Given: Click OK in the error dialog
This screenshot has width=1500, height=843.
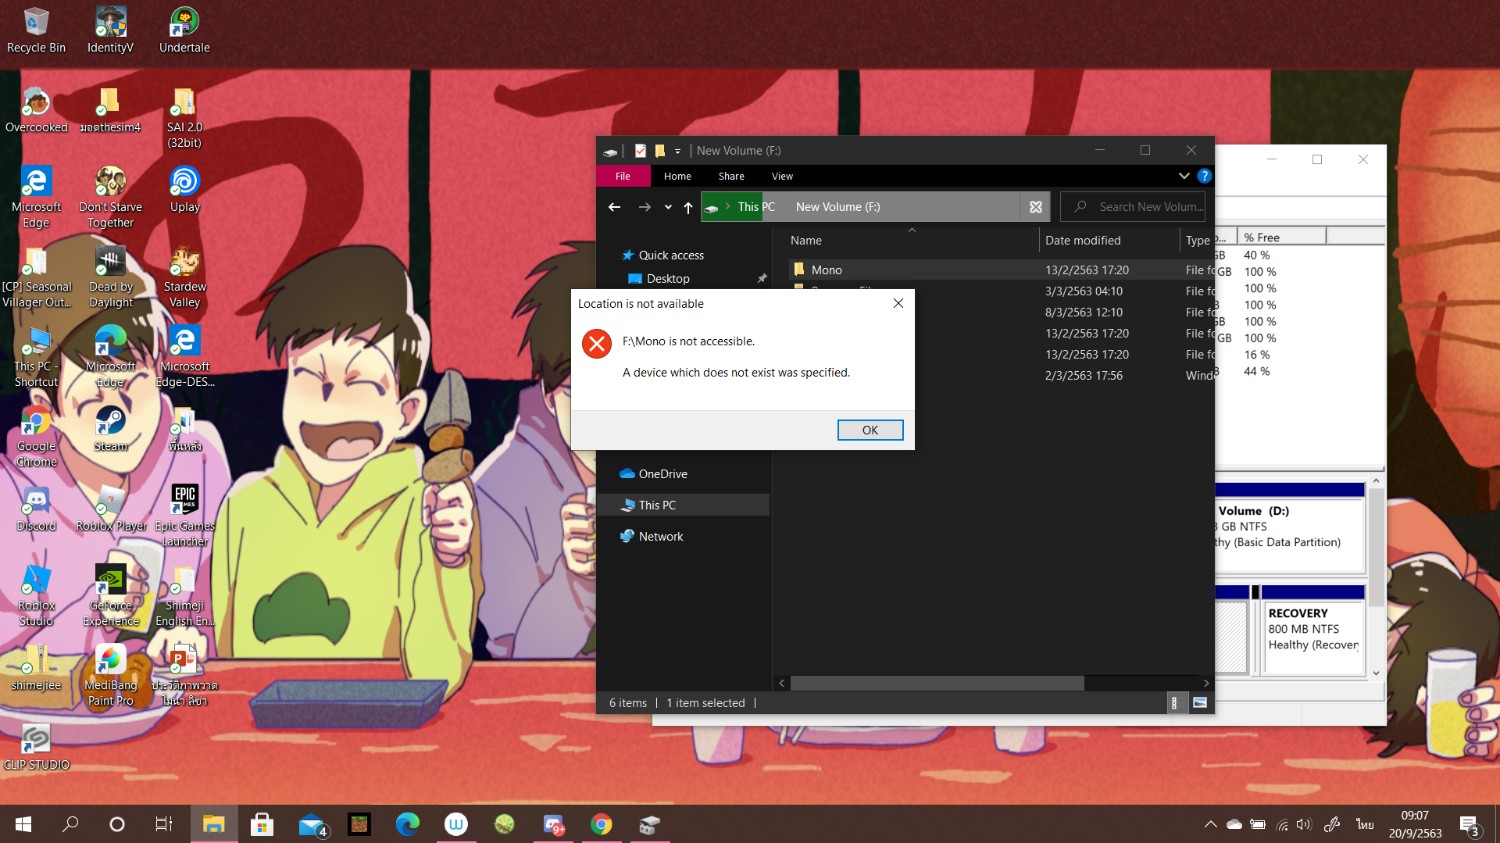Looking at the screenshot, I should pos(870,430).
